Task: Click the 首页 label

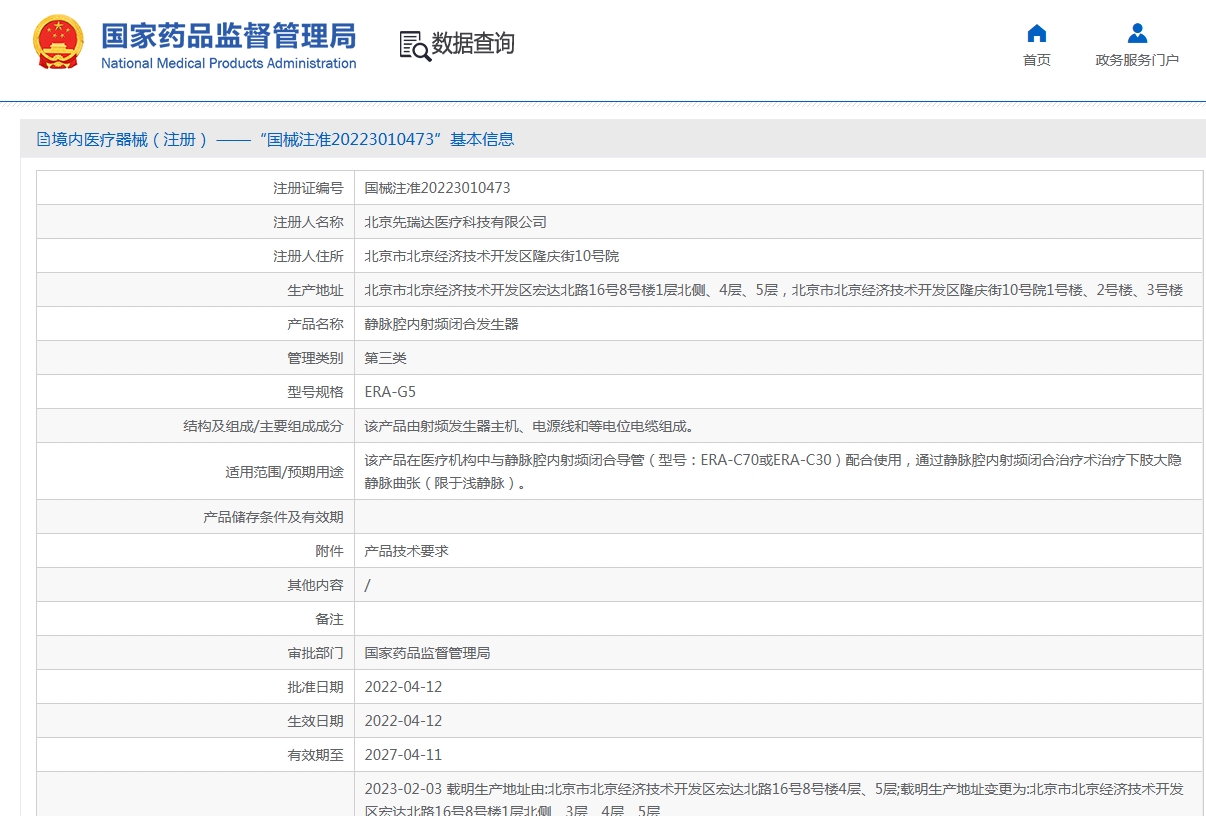Action: tap(1037, 60)
